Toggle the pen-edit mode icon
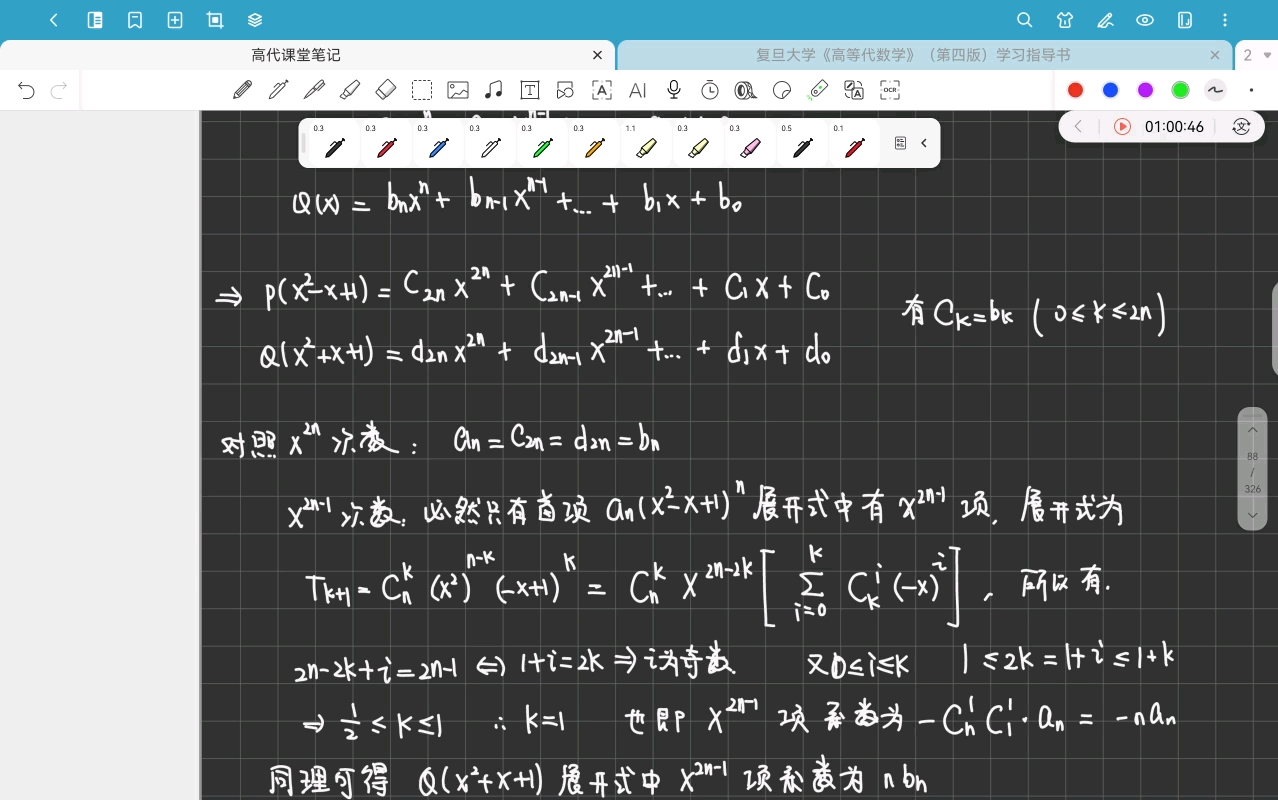Viewport: 1278px width, 800px height. (1105, 20)
